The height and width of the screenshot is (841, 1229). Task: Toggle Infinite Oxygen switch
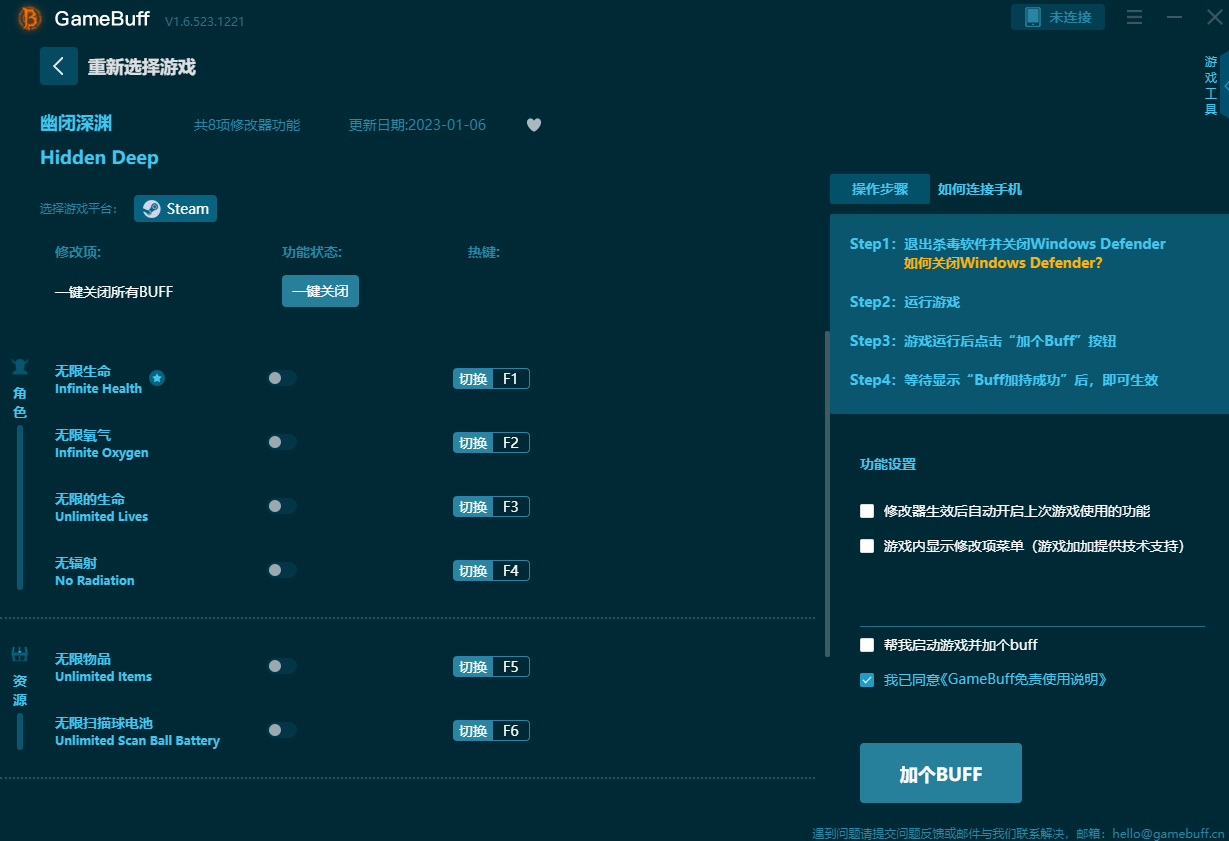point(282,442)
